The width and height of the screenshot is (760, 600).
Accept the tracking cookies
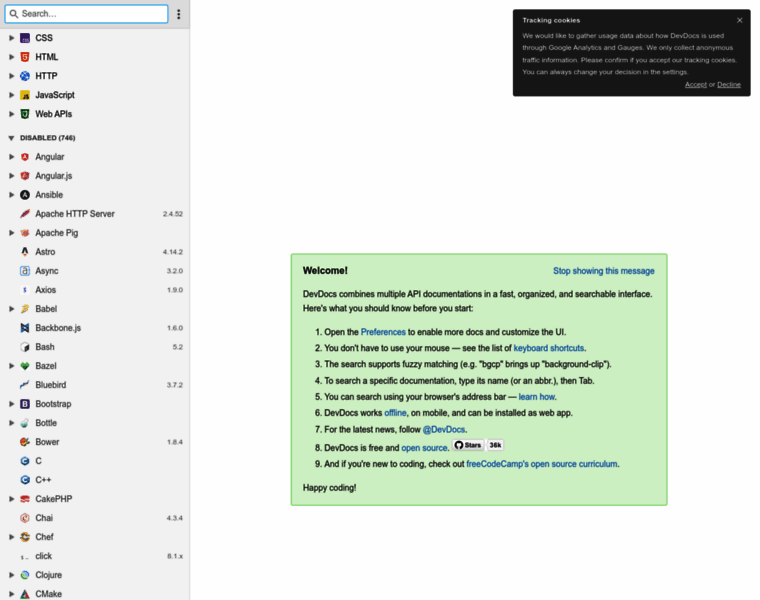(x=696, y=84)
